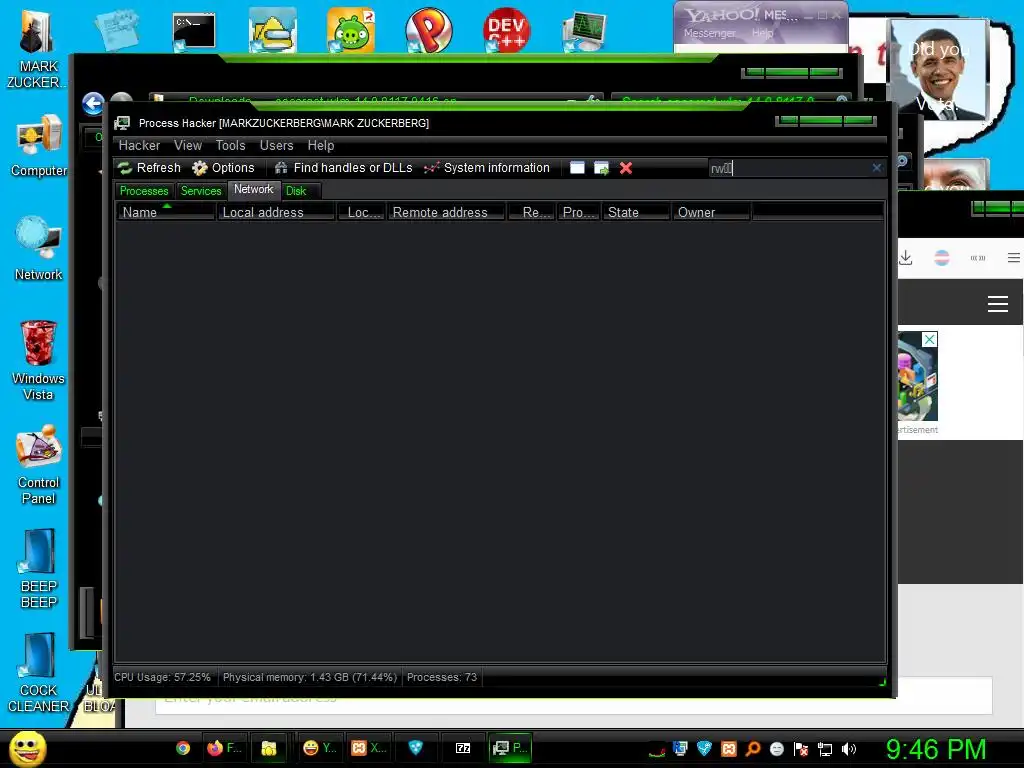1024x768 pixels.
Task: Sort by the Name column header
Action: (x=166, y=212)
